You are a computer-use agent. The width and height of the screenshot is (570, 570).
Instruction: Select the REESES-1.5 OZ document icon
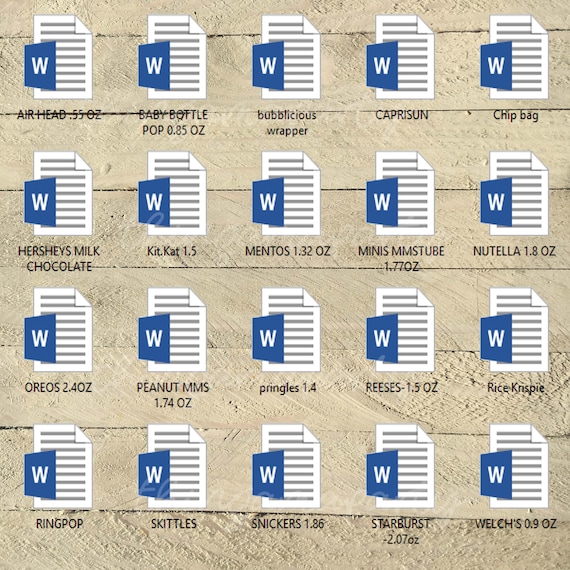coord(400,329)
